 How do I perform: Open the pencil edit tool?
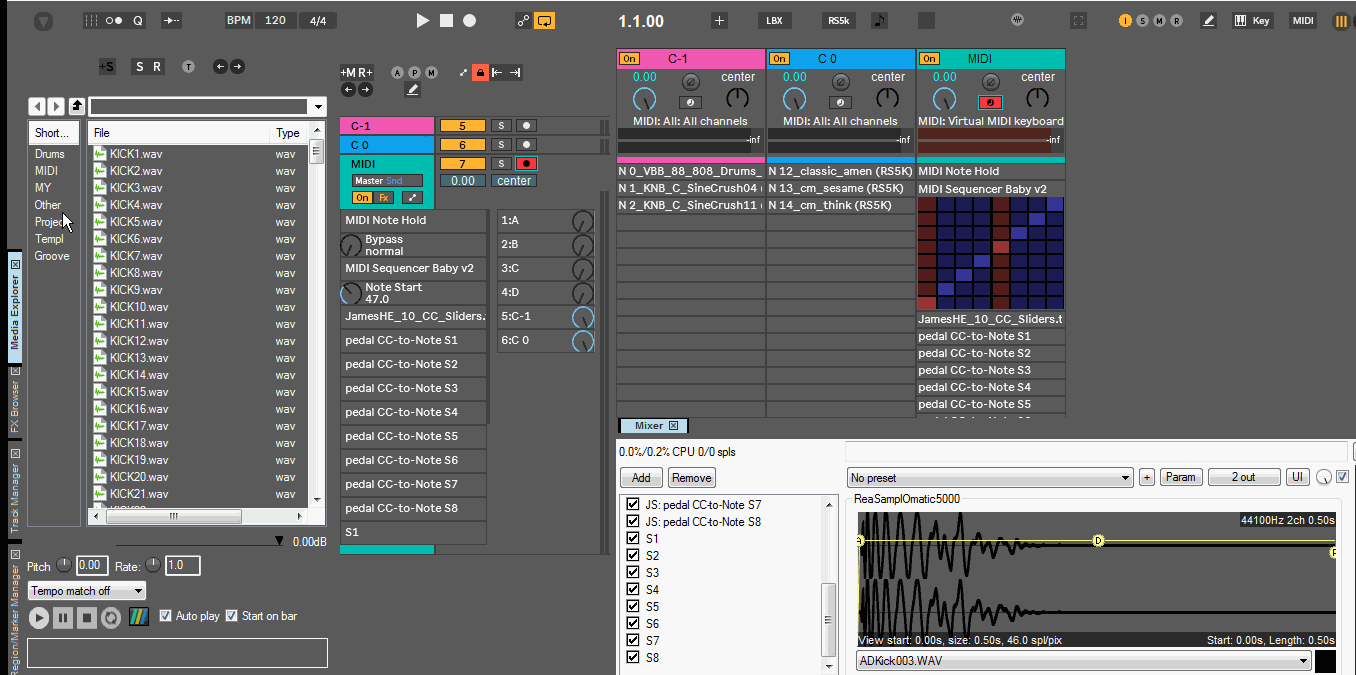click(x=1208, y=20)
